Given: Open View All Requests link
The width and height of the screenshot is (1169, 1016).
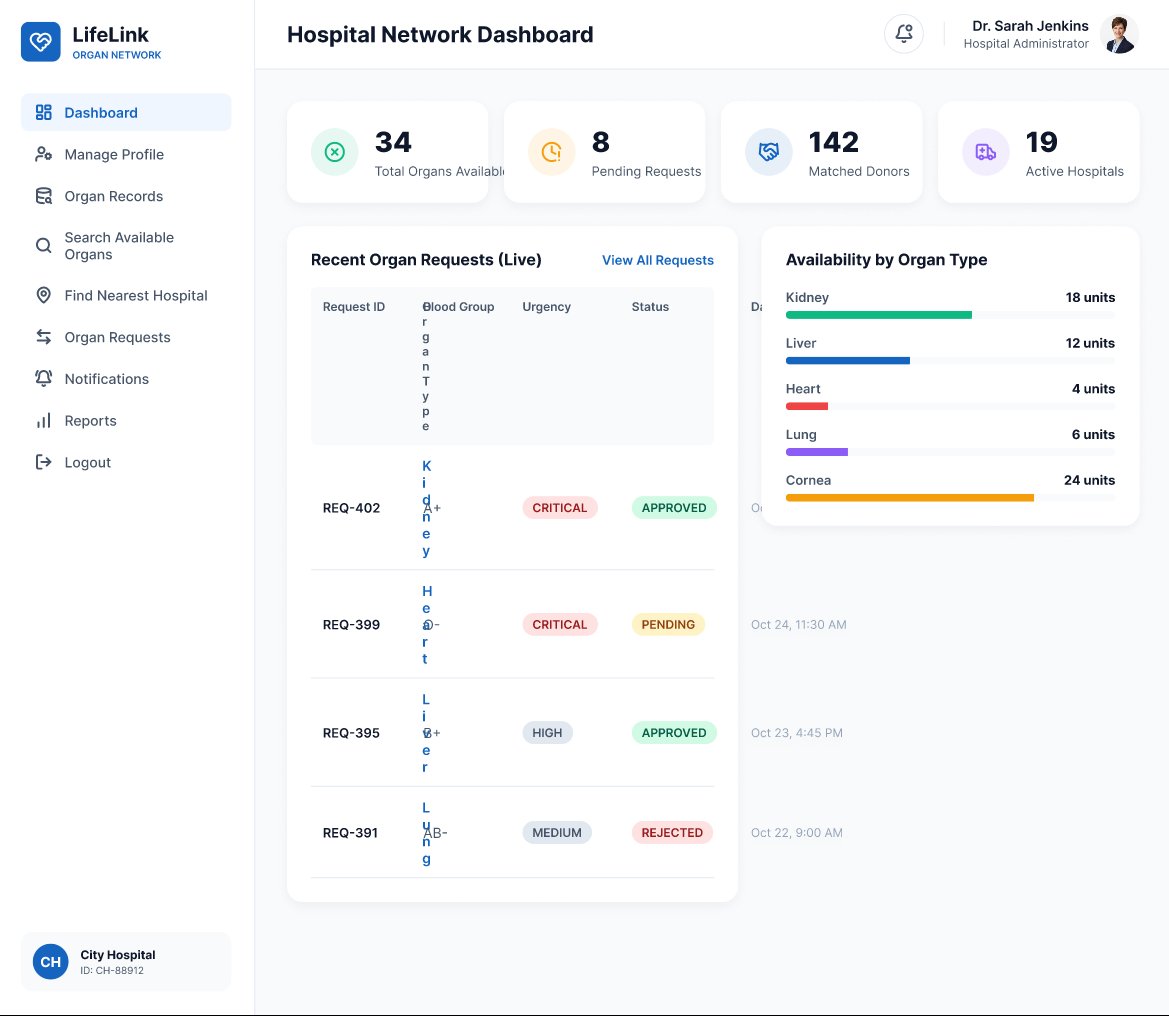Looking at the screenshot, I should point(658,260).
